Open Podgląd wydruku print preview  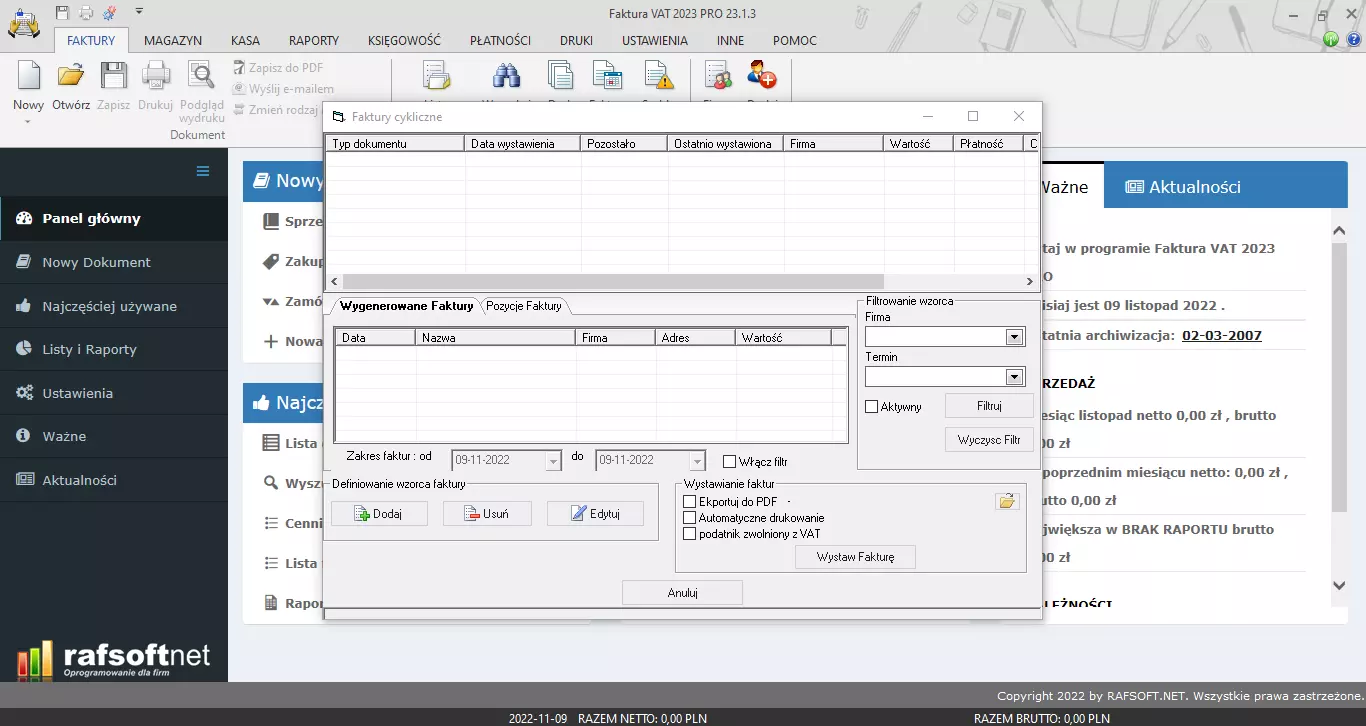(x=200, y=75)
